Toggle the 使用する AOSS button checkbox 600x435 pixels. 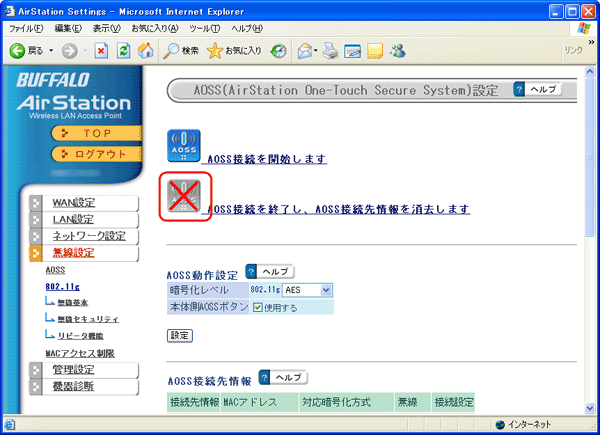point(258,307)
